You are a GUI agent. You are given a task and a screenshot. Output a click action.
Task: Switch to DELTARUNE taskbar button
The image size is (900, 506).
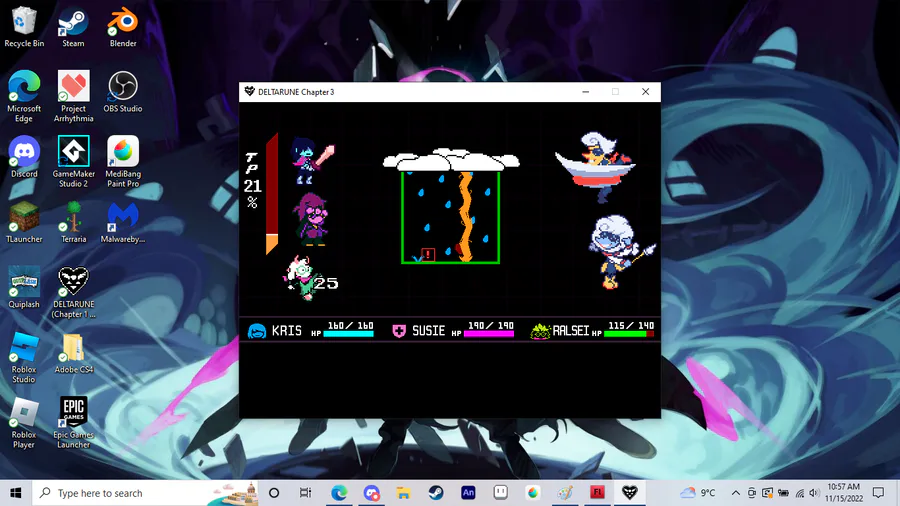pos(630,493)
